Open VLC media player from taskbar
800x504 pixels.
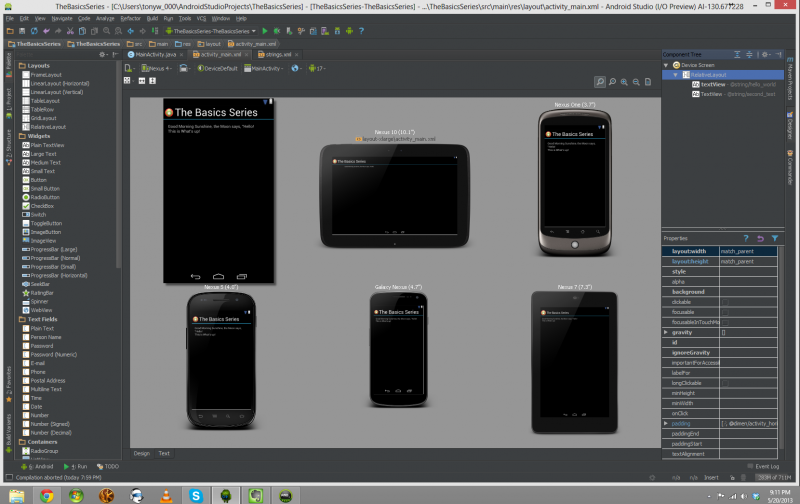coord(166,495)
